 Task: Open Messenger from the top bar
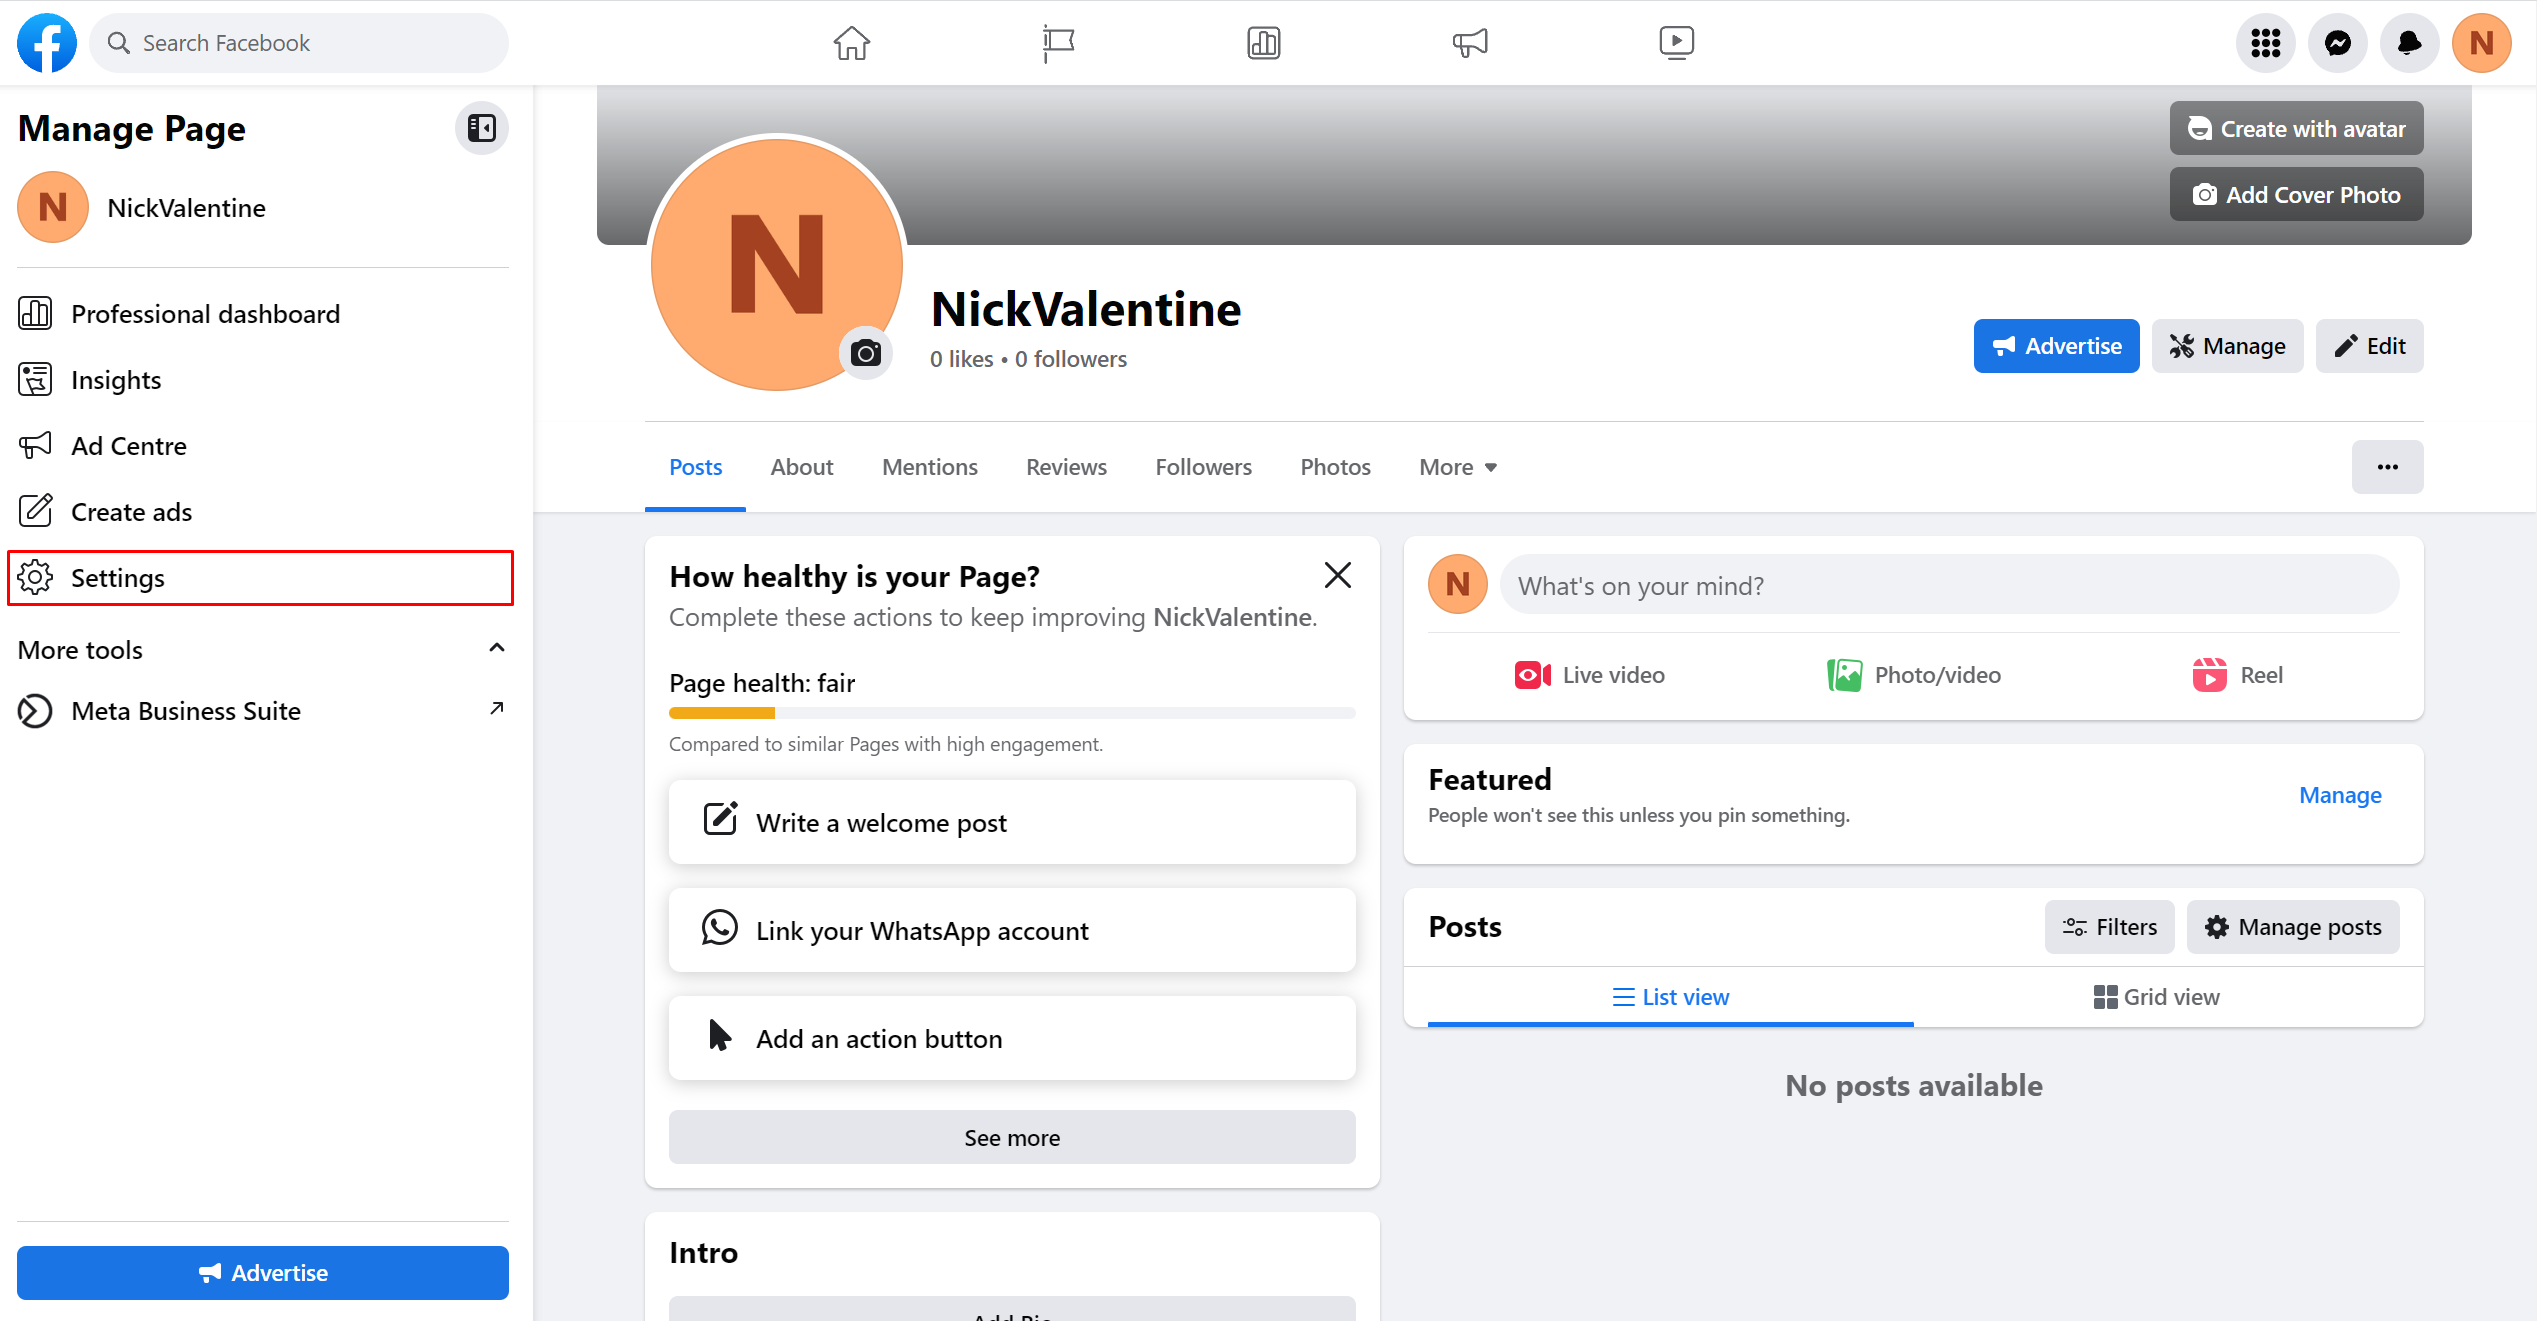coord(2337,43)
